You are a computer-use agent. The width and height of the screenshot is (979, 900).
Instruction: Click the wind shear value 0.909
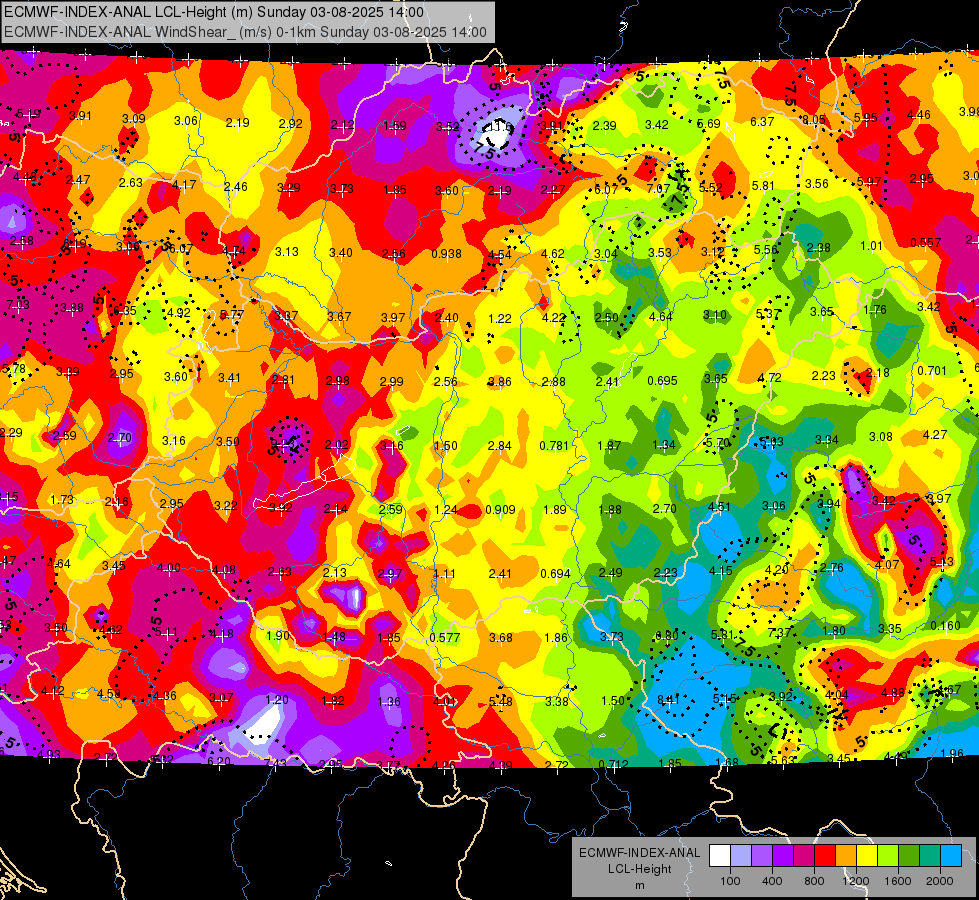click(x=500, y=510)
